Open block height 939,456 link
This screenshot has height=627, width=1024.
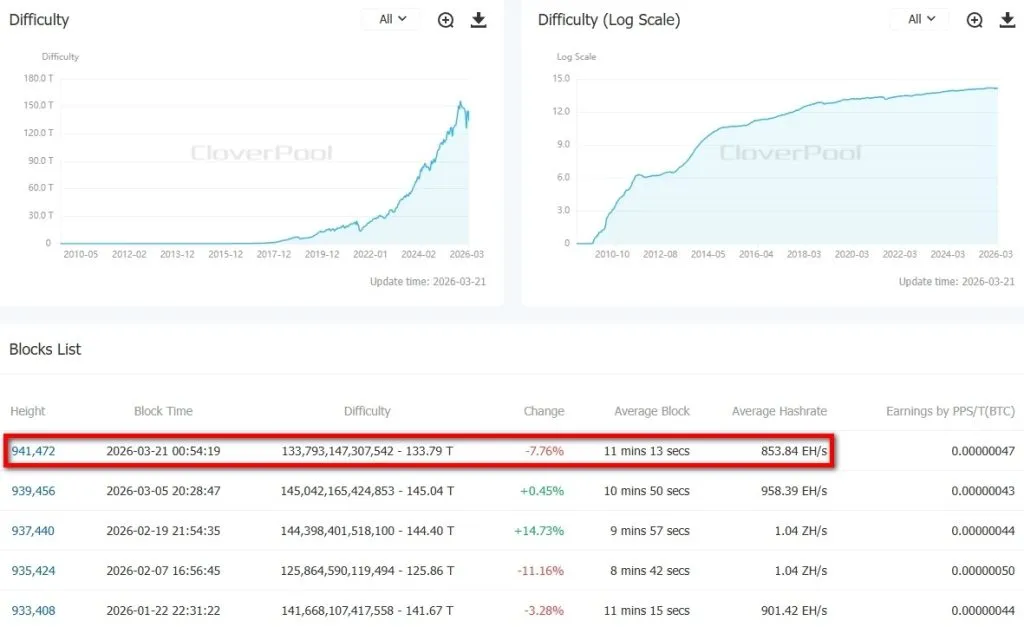pyautogui.click(x=33, y=491)
